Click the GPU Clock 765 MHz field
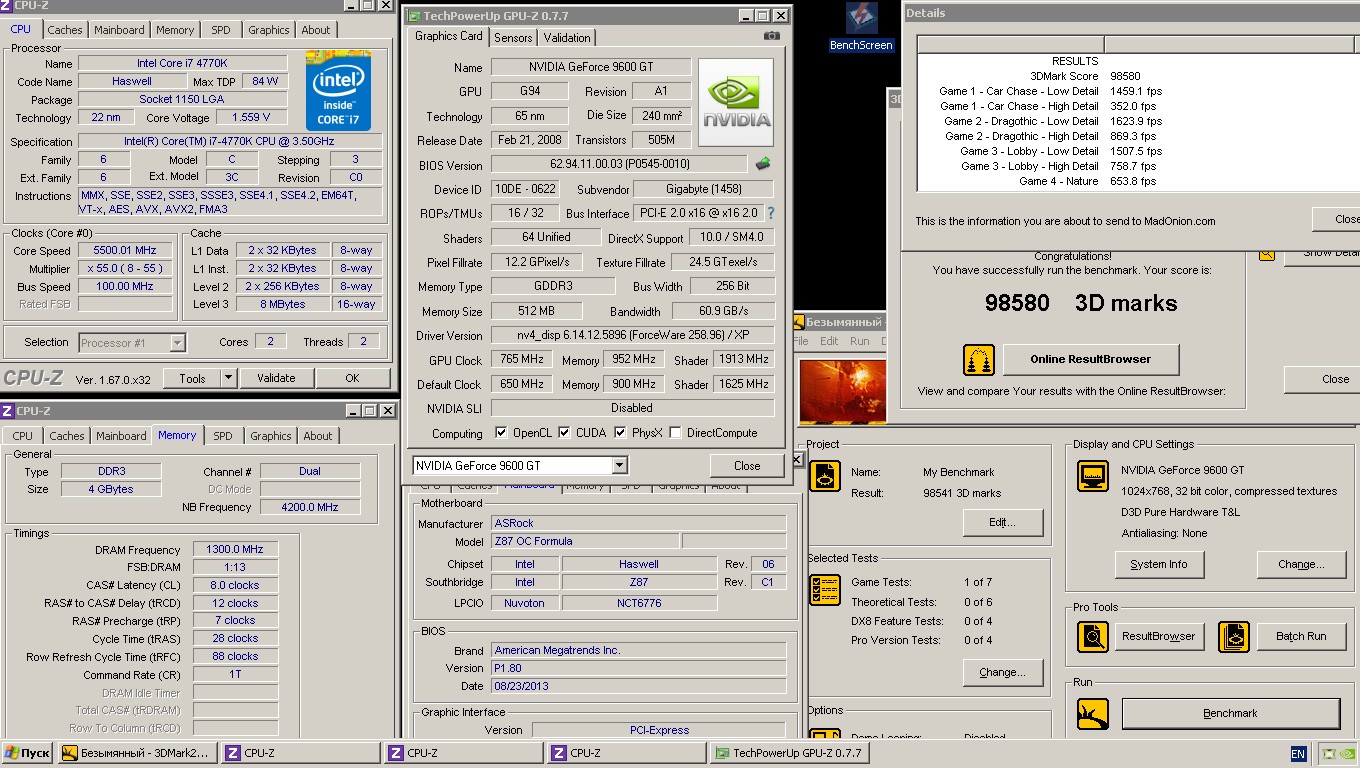This screenshot has height=768, width=1360. point(519,360)
